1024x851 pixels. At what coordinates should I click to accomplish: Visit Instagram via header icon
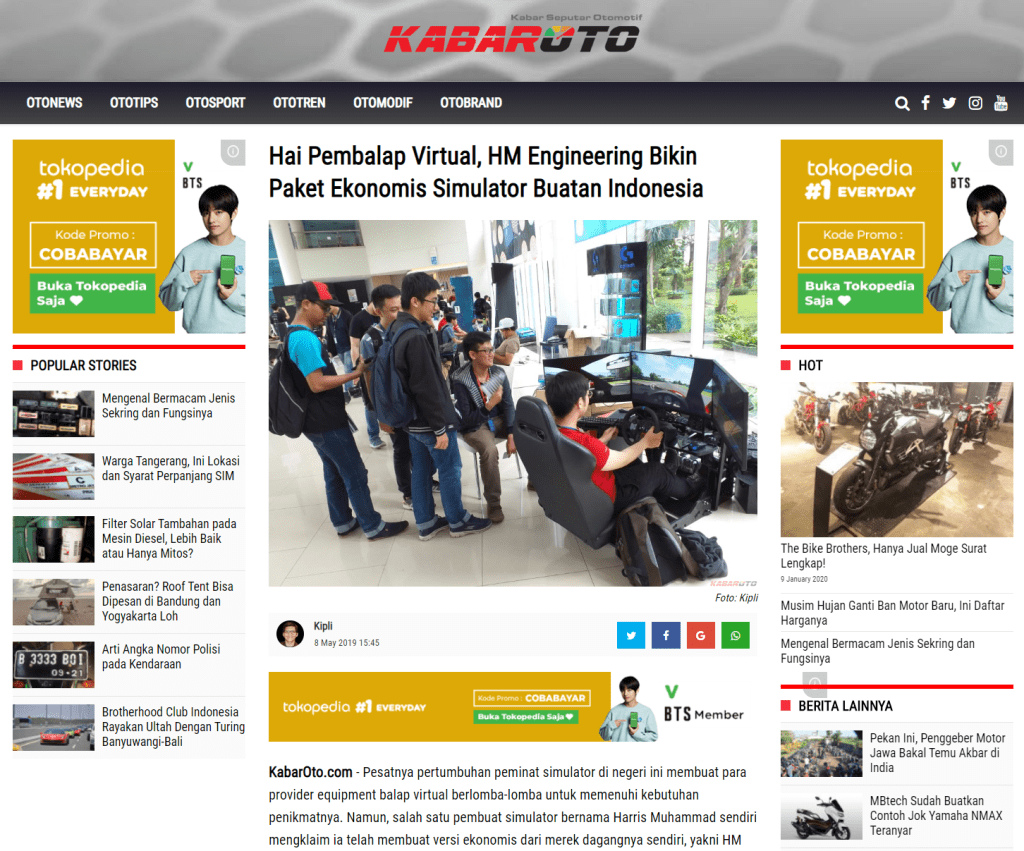(975, 103)
